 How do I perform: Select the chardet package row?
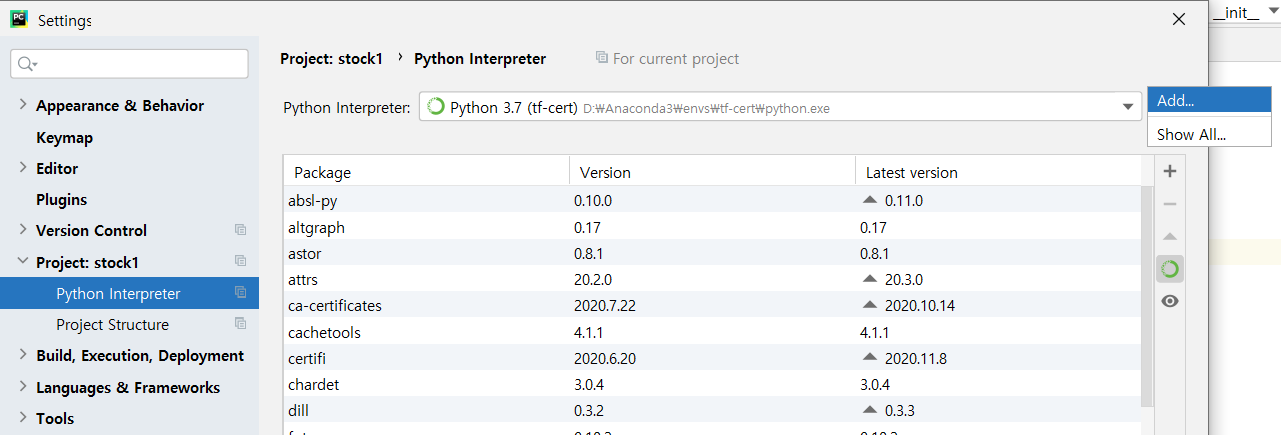coord(712,384)
